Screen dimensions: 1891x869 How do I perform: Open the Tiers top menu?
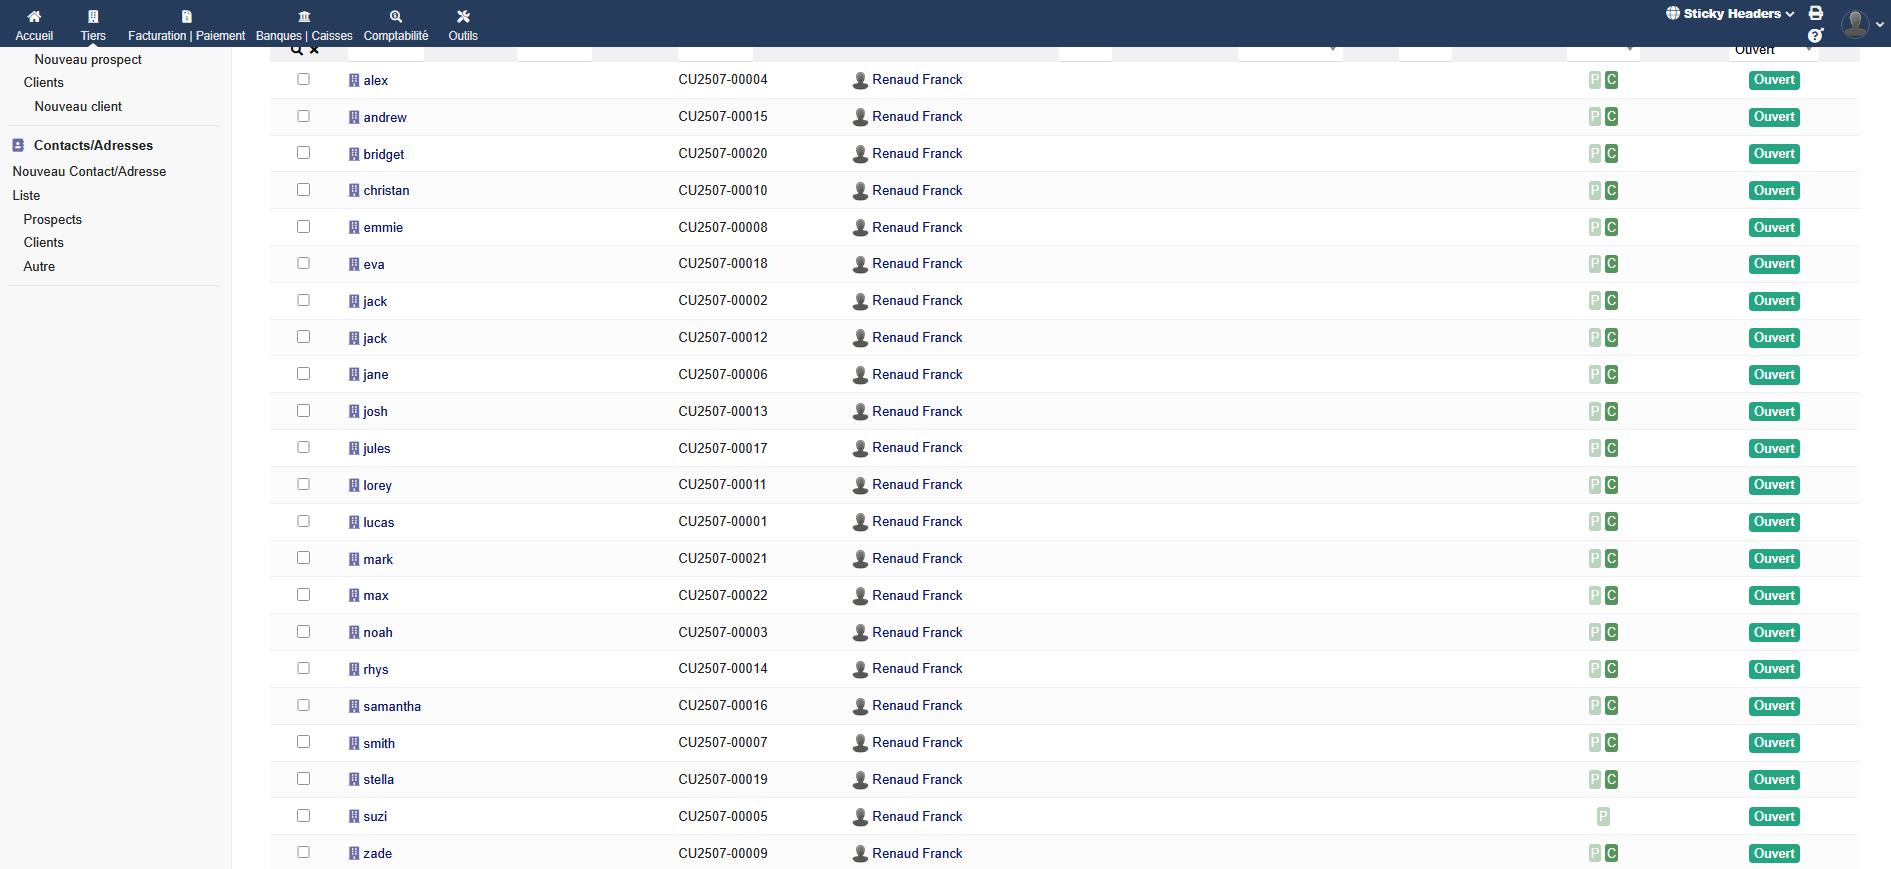(93, 25)
